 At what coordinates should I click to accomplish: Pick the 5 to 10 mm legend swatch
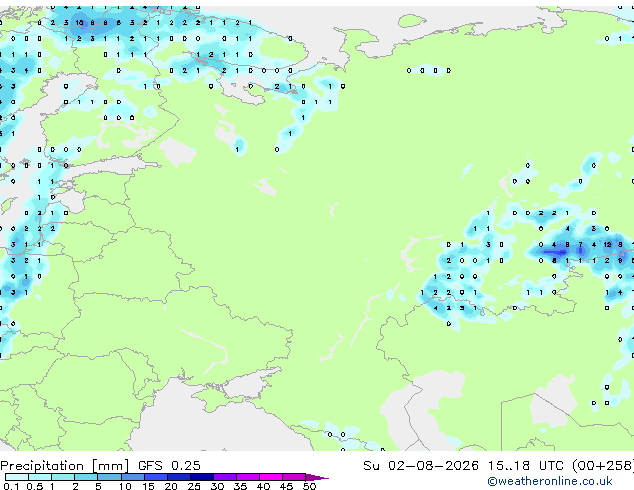click(109, 477)
